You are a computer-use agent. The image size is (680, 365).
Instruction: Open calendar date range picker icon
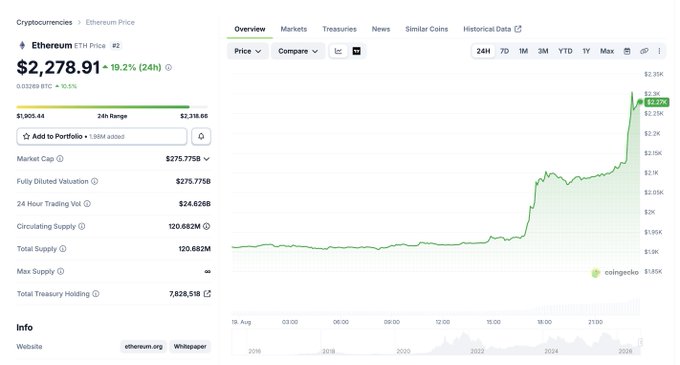pos(627,51)
